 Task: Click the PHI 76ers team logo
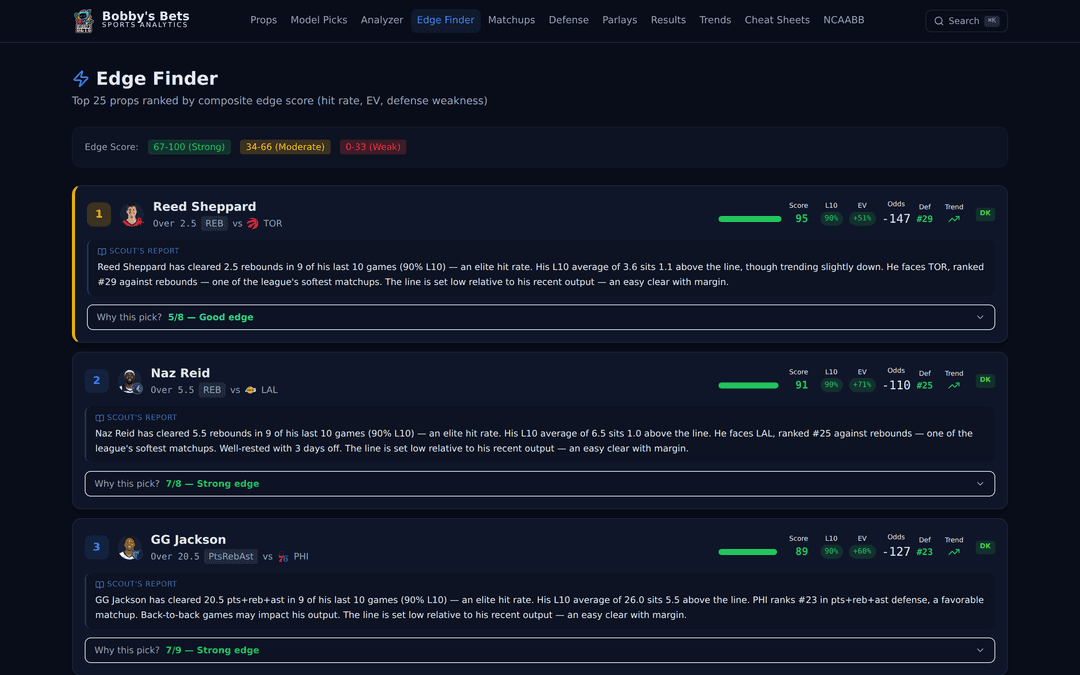pos(283,557)
